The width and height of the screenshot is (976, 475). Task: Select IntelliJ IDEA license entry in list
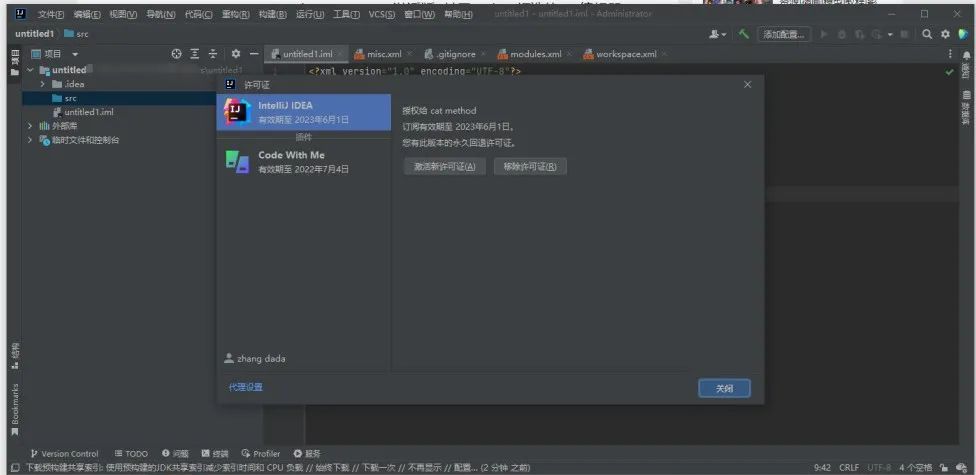(x=303, y=112)
